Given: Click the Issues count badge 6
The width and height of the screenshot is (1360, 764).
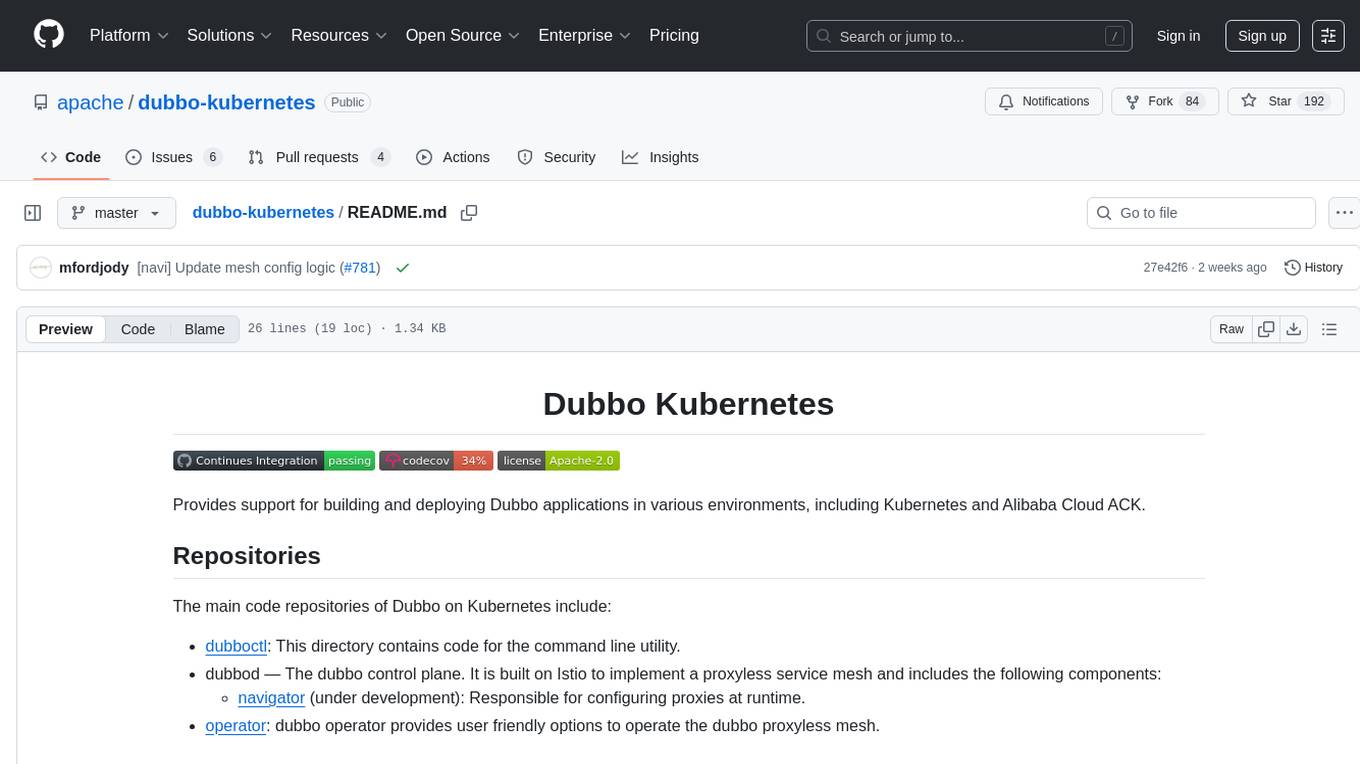Looking at the screenshot, I should pyautogui.click(x=212, y=157).
